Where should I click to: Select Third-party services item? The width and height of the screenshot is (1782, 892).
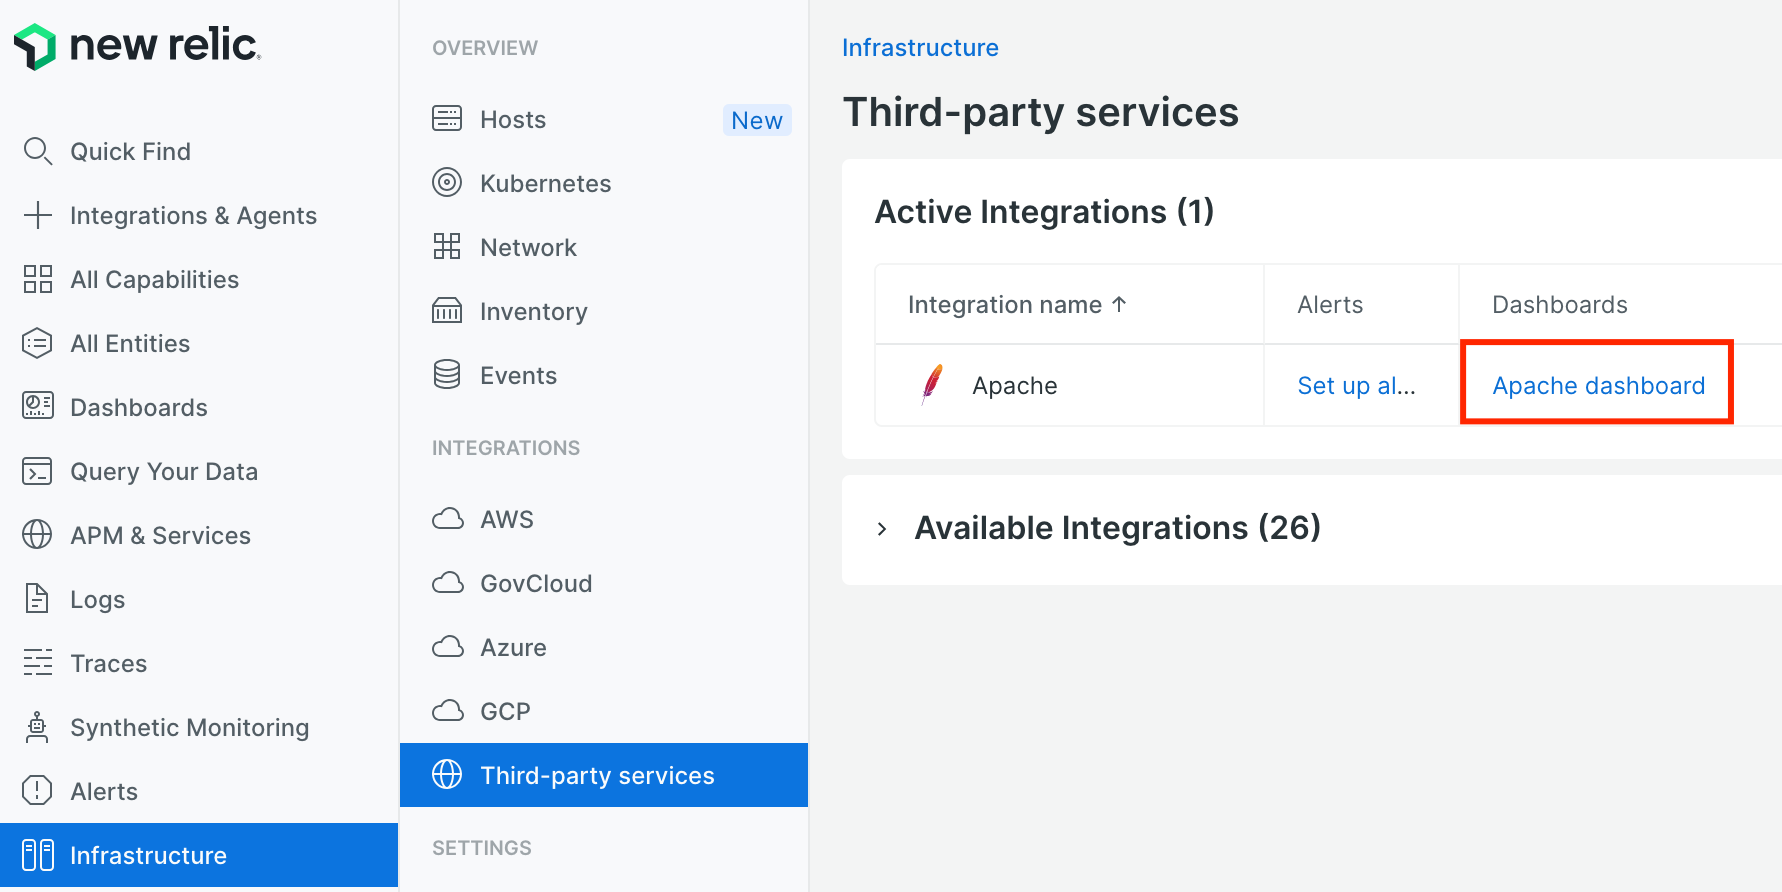[x=604, y=775]
